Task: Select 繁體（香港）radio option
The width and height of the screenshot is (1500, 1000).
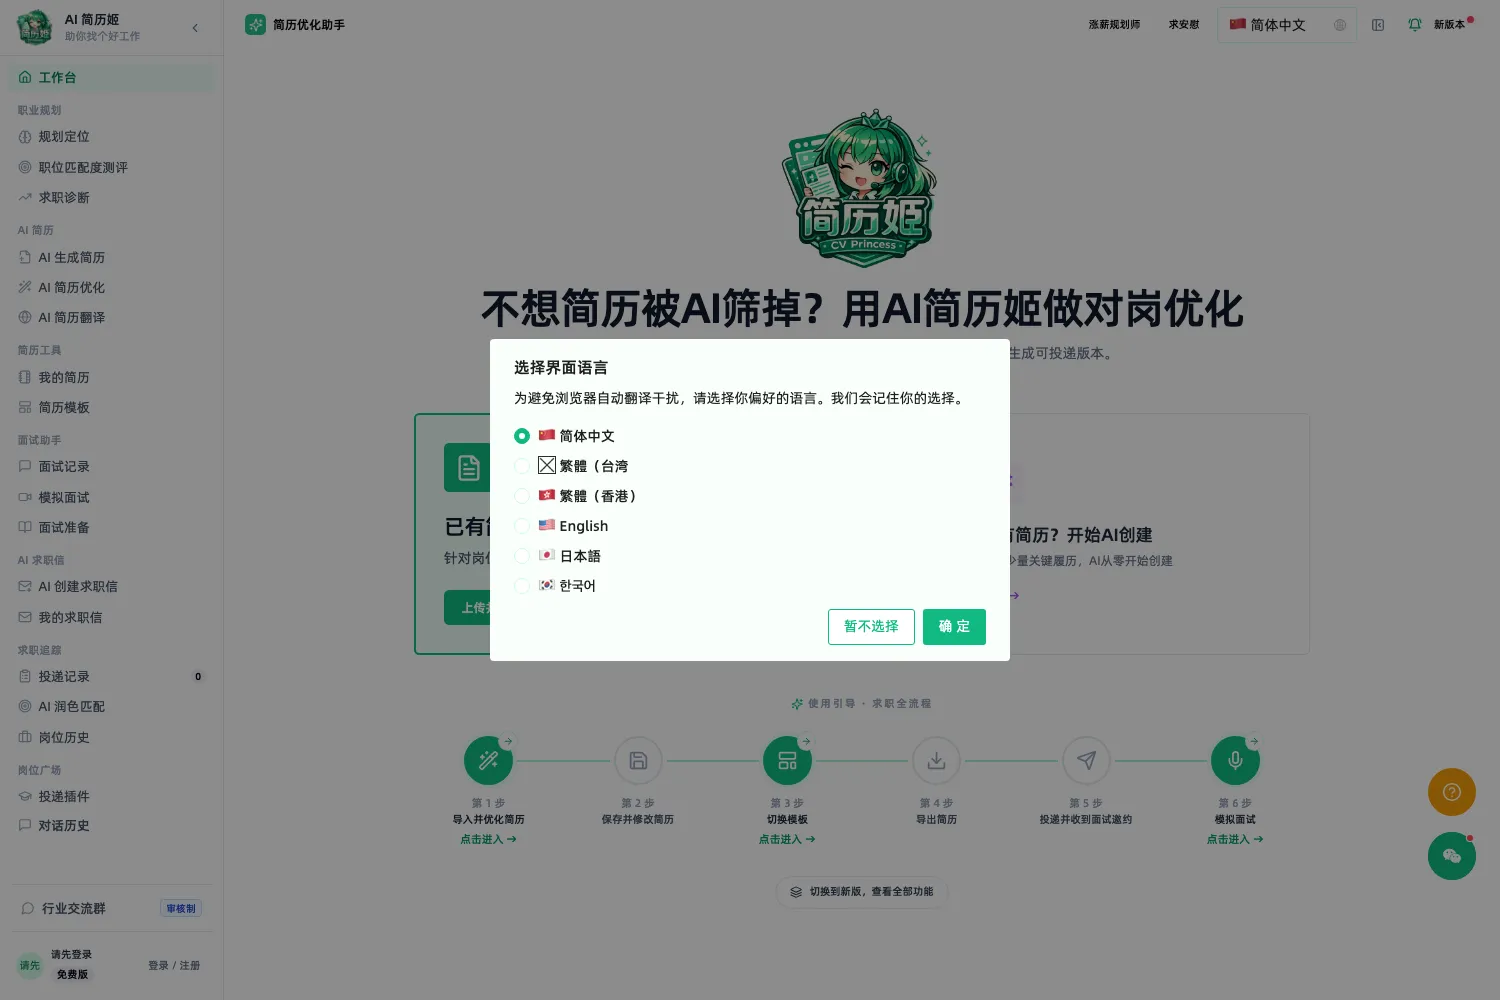Action: (x=522, y=496)
